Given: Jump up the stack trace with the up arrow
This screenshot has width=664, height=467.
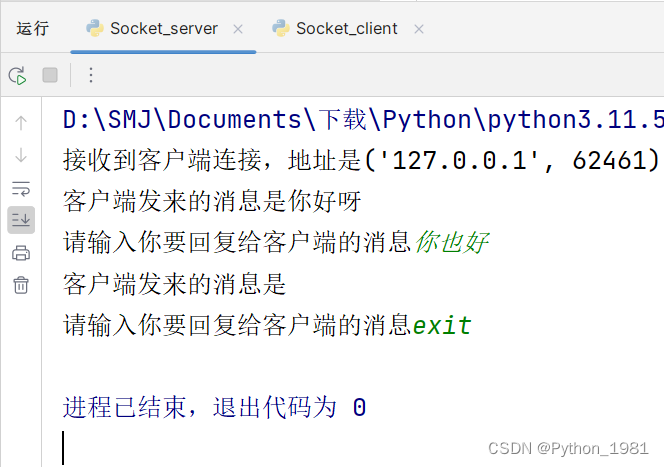Looking at the screenshot, I should [x=21, y=123].
